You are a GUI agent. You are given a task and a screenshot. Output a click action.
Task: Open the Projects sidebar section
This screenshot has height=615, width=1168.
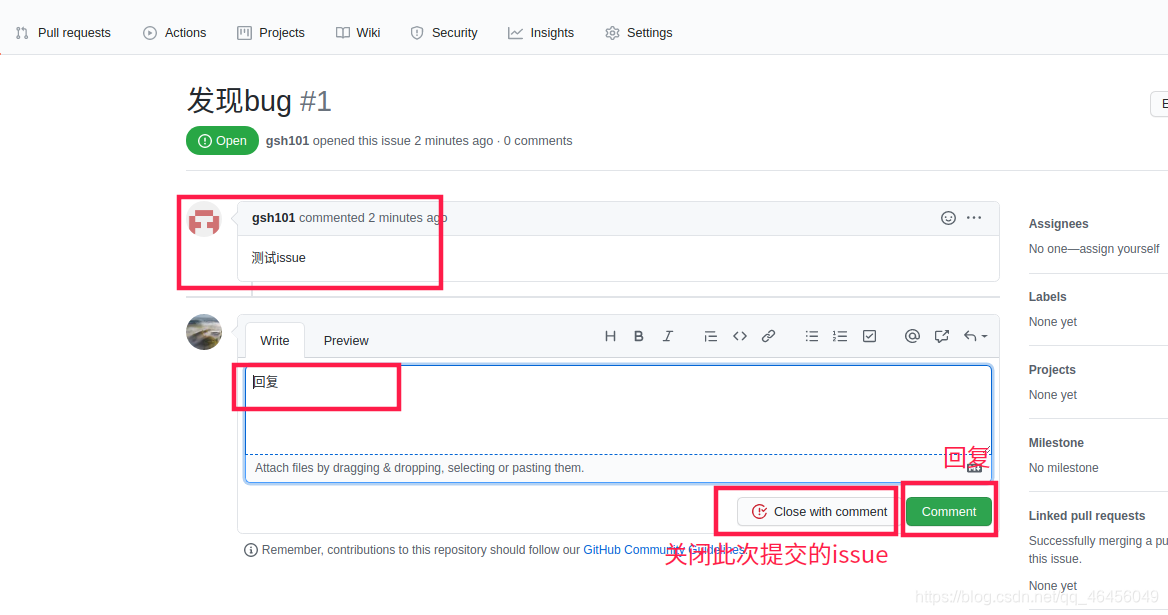pyautogui.click(x=1052, y=370)
